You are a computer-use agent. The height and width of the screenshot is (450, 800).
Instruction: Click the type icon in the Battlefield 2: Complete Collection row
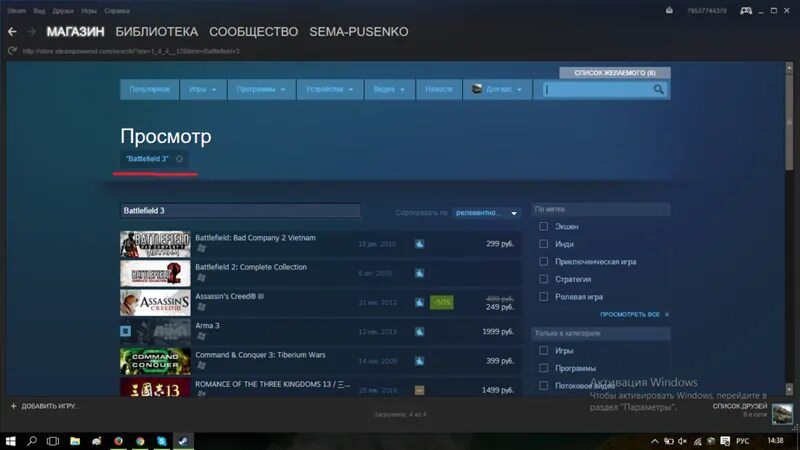pos(419,273)
